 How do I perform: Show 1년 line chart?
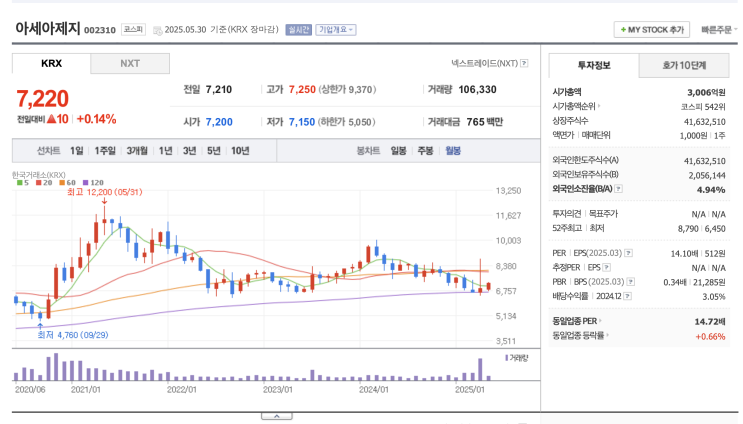165,151
